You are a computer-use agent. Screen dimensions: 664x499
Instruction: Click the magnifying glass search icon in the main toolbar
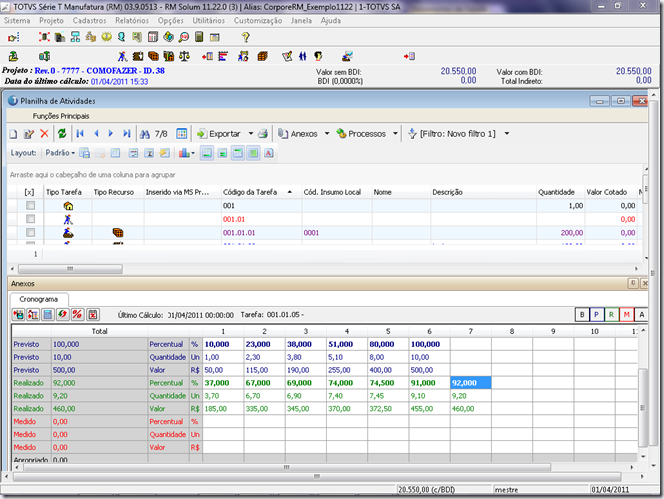pyautogui.click(x=184, y=37)
